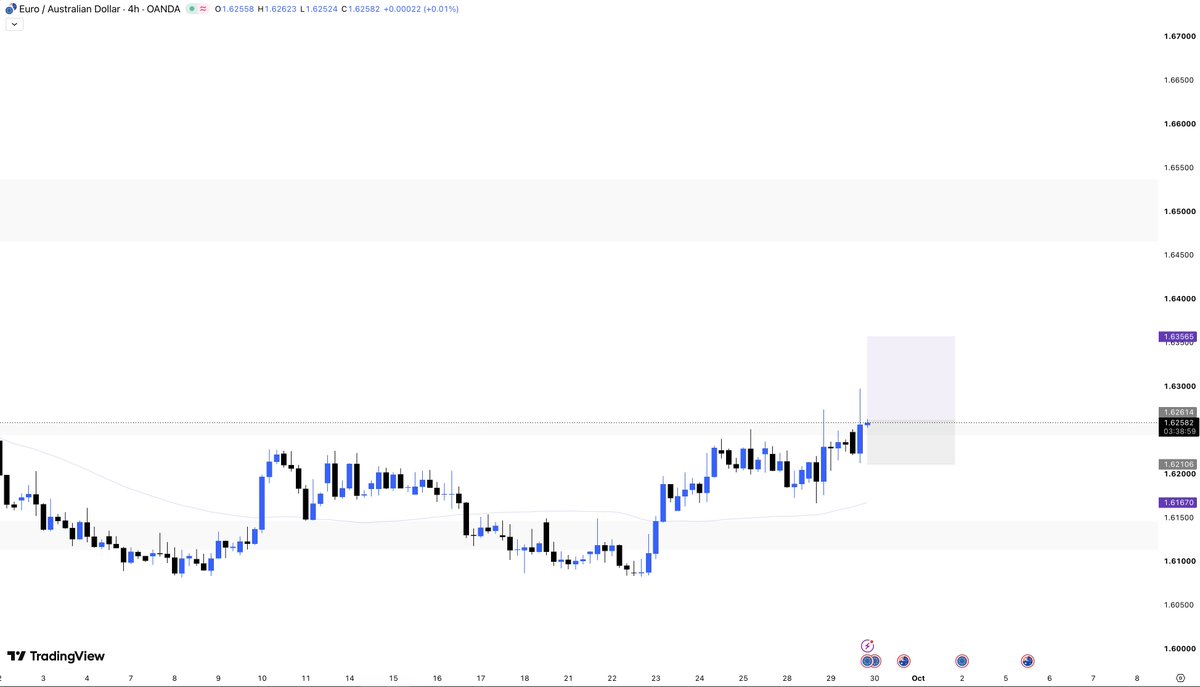Click the green market status dot
This screenshot has height=687, width=1200.
coord(190,8)
